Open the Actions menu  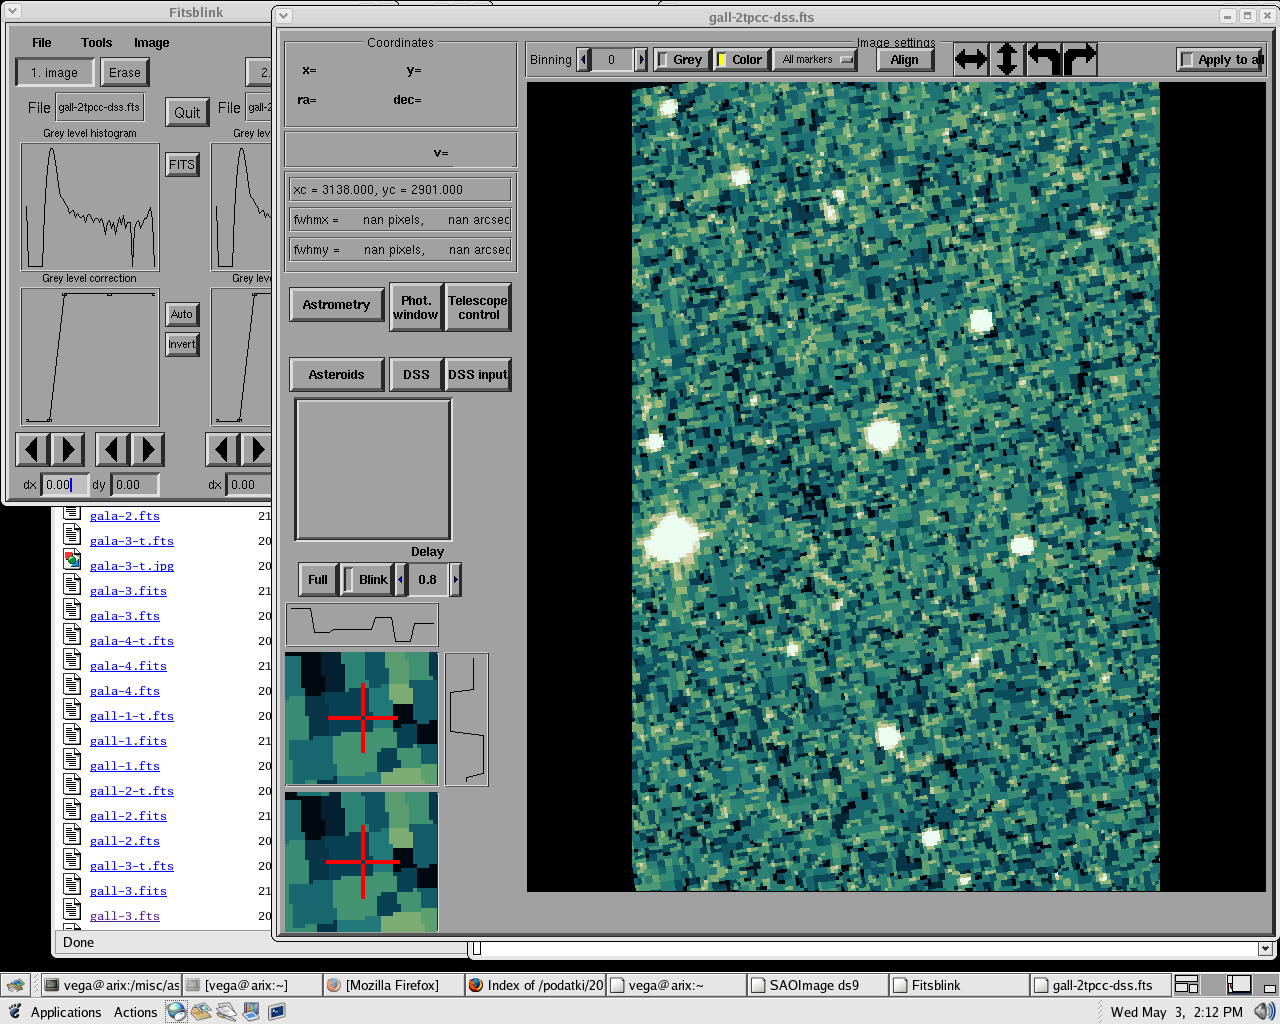(x=135, y=1012)
